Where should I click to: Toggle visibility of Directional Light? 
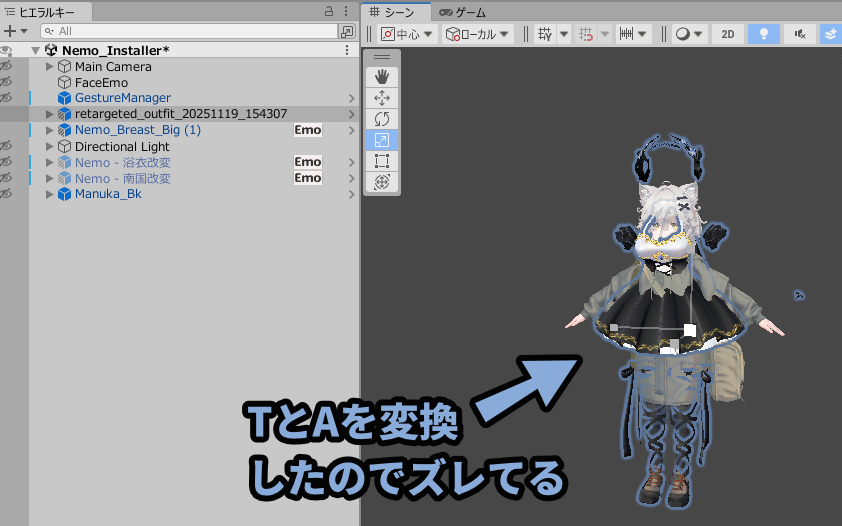[7, 146]
